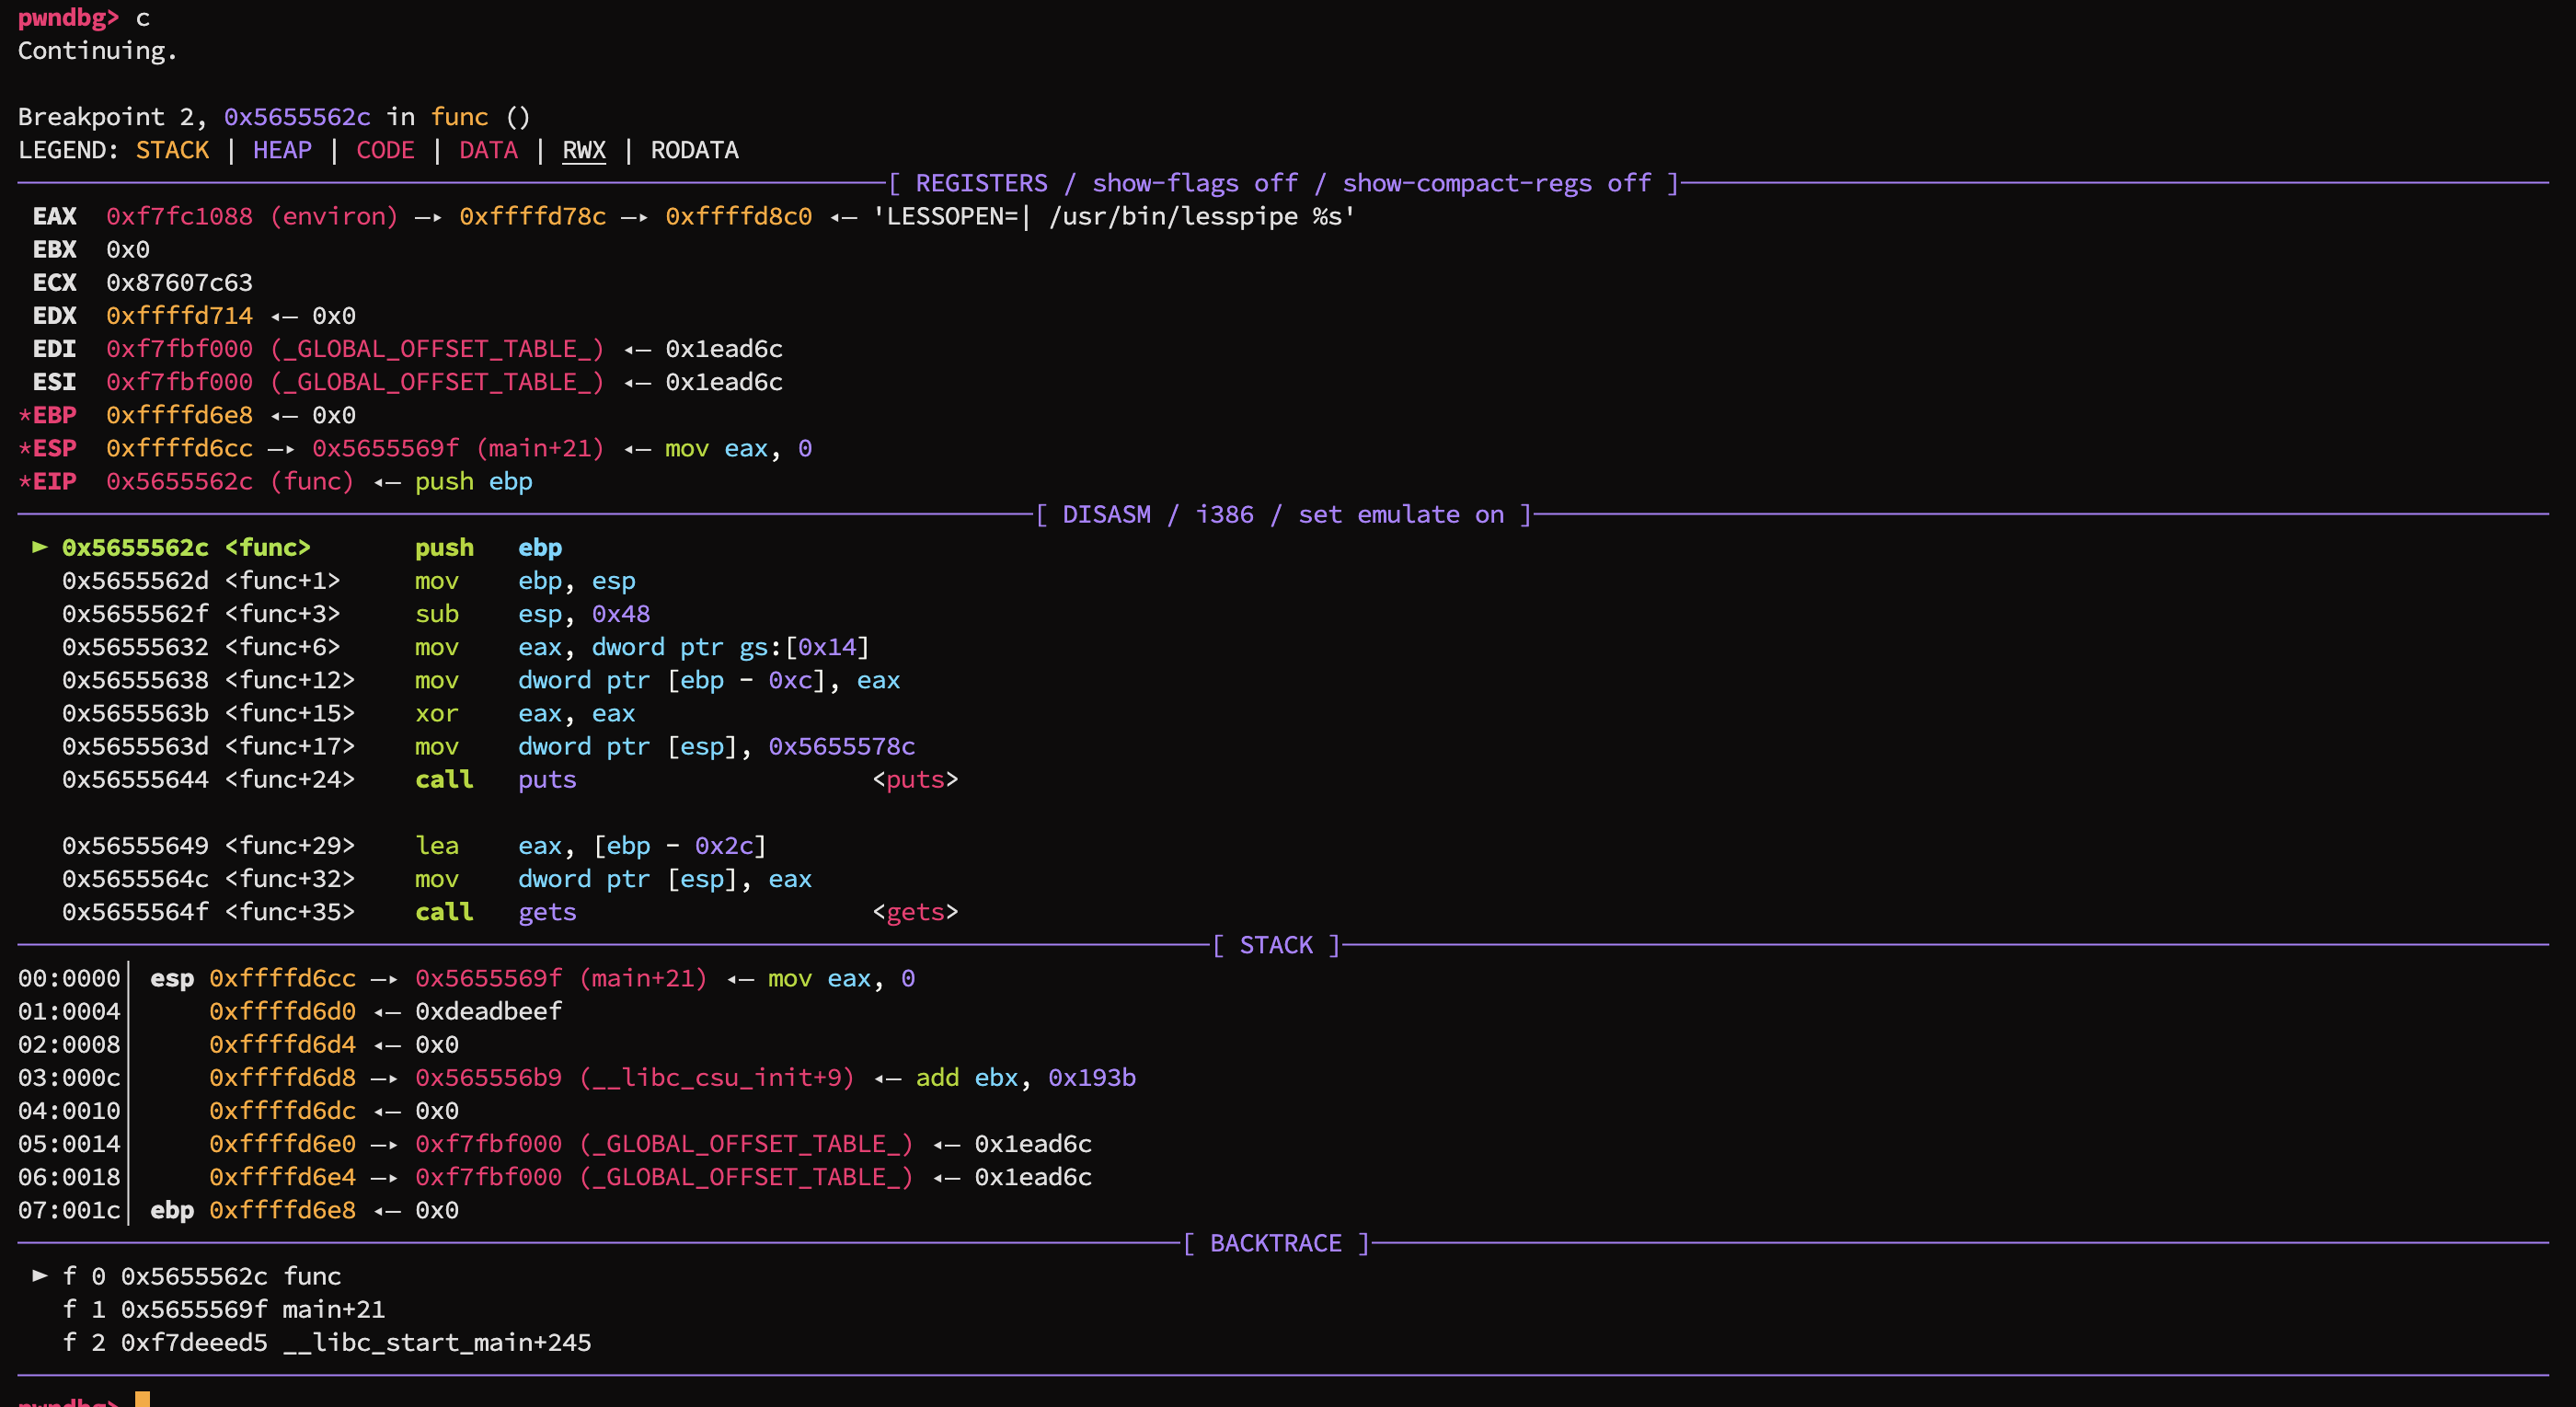The height and width of the screenshot is (1407, 2576).
Task: Click the cursor at bottom pwndbg prompt
Action: (142, 1399)
